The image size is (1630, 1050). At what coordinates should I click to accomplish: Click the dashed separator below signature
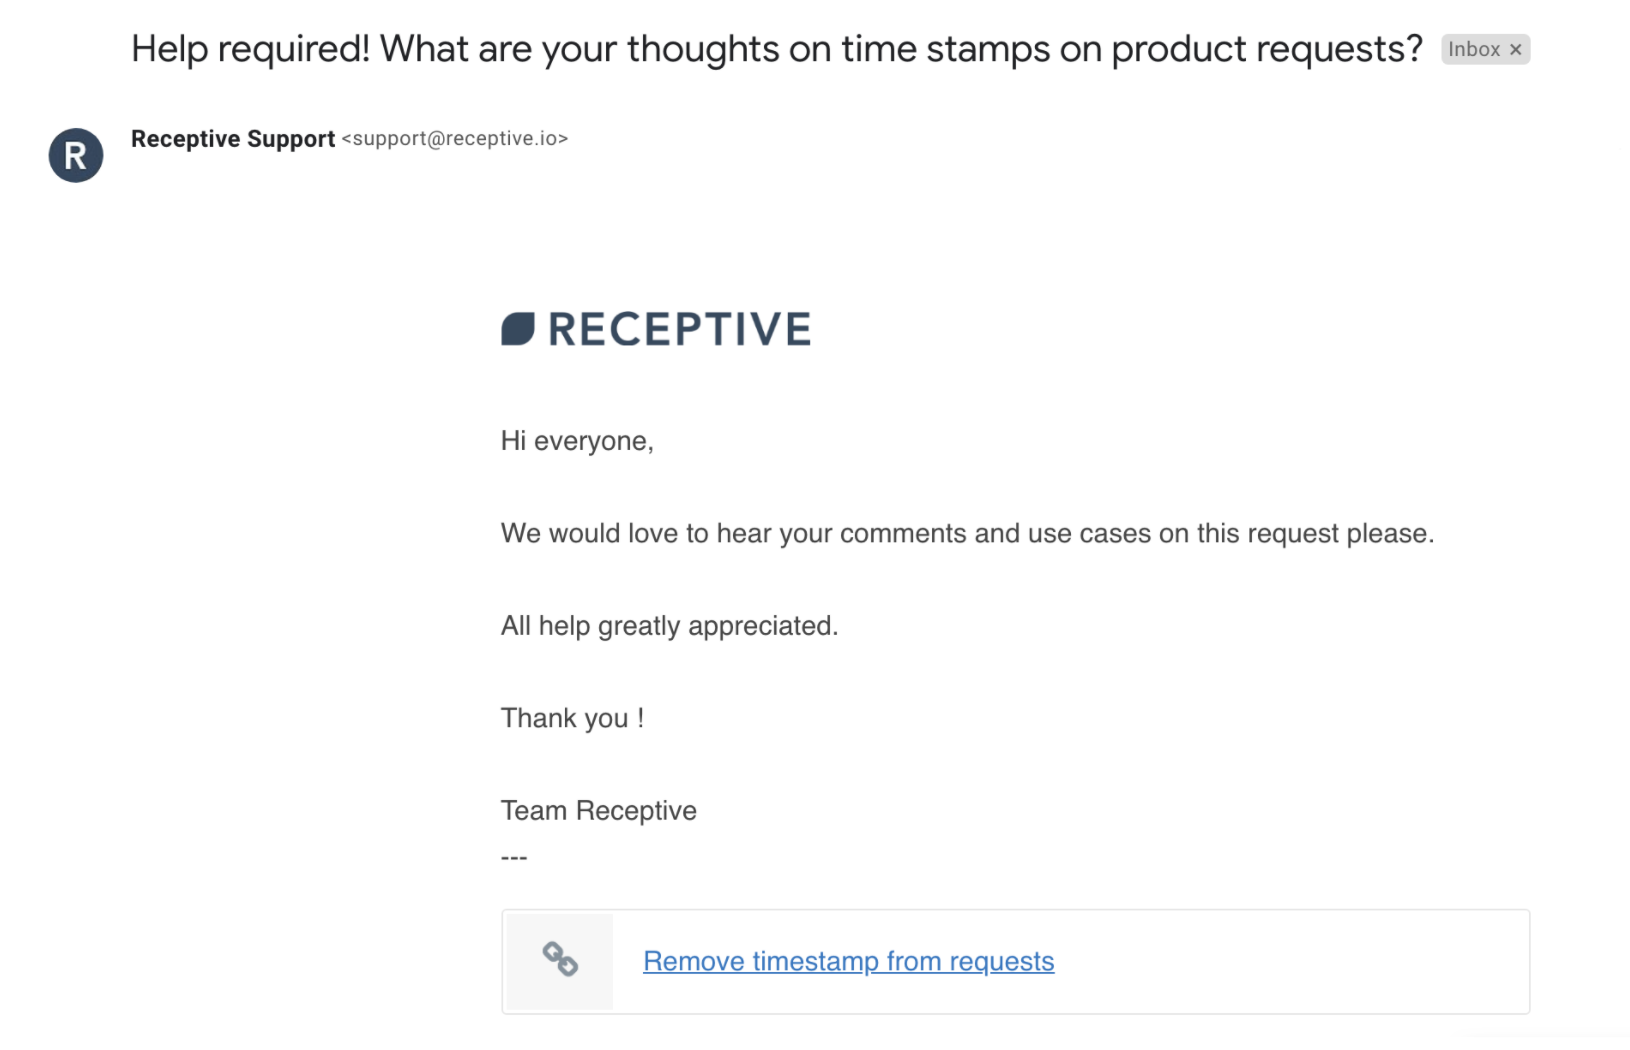(514, 858)
